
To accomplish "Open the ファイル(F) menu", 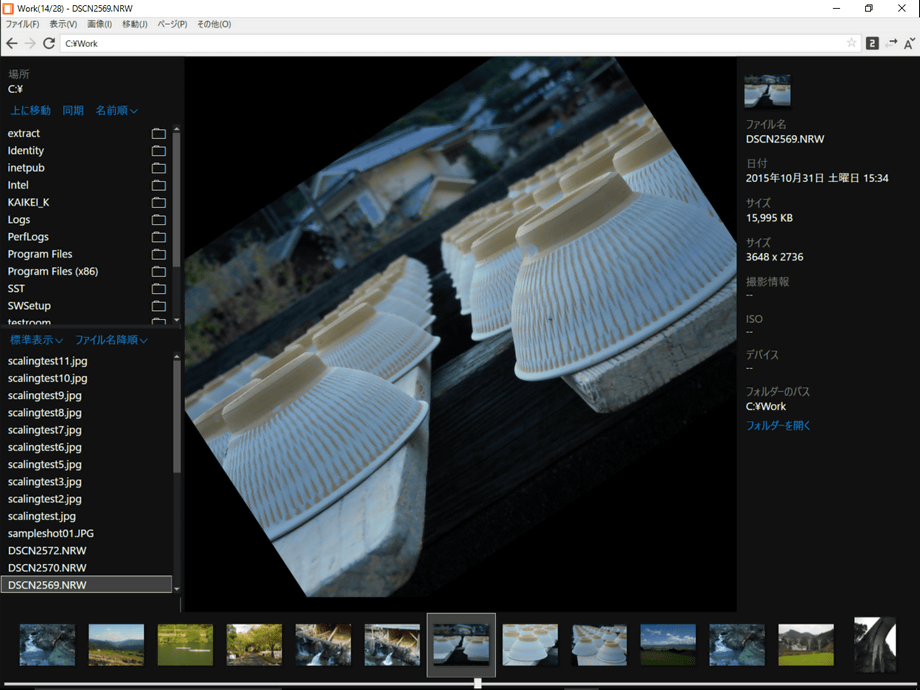I will [x=22, y=24].
